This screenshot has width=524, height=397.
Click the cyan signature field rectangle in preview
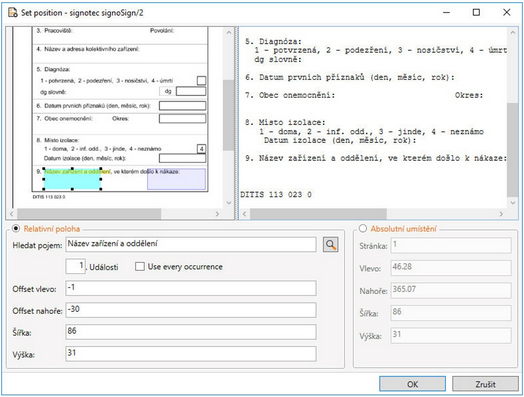(73, 179)
